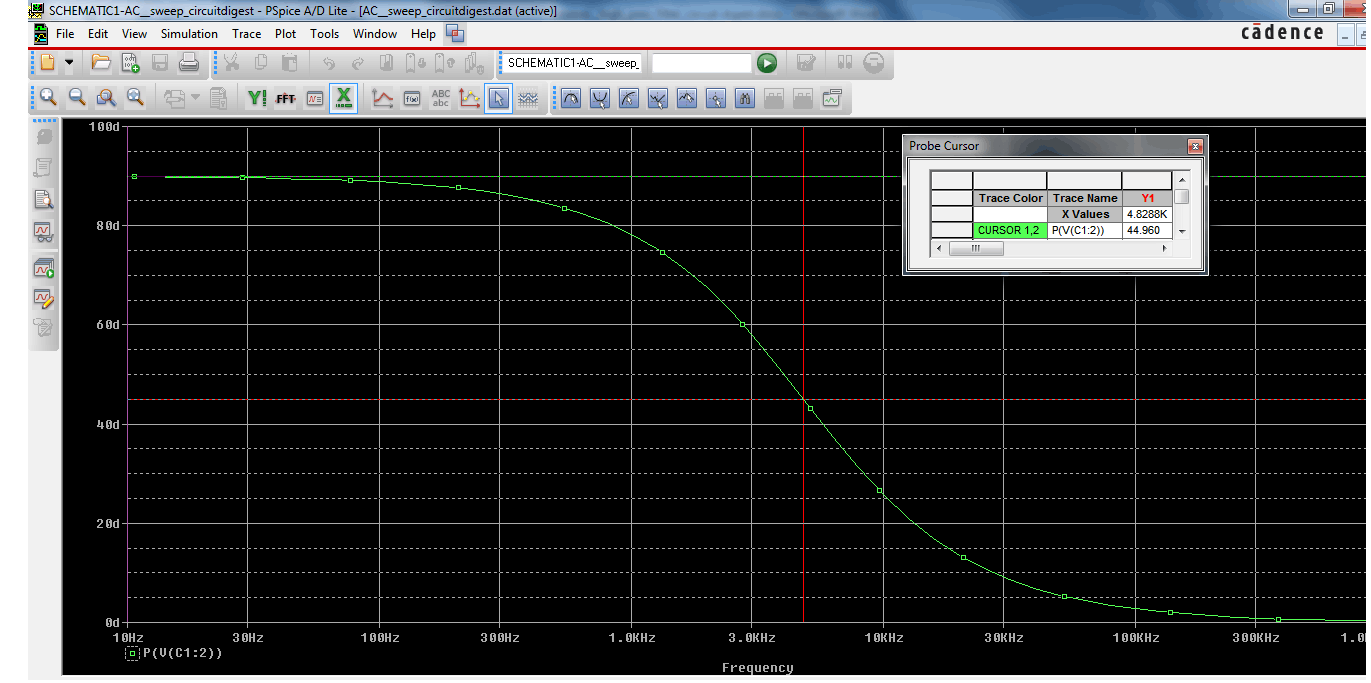Click View Output File magnifier page icon

[43, 199]
